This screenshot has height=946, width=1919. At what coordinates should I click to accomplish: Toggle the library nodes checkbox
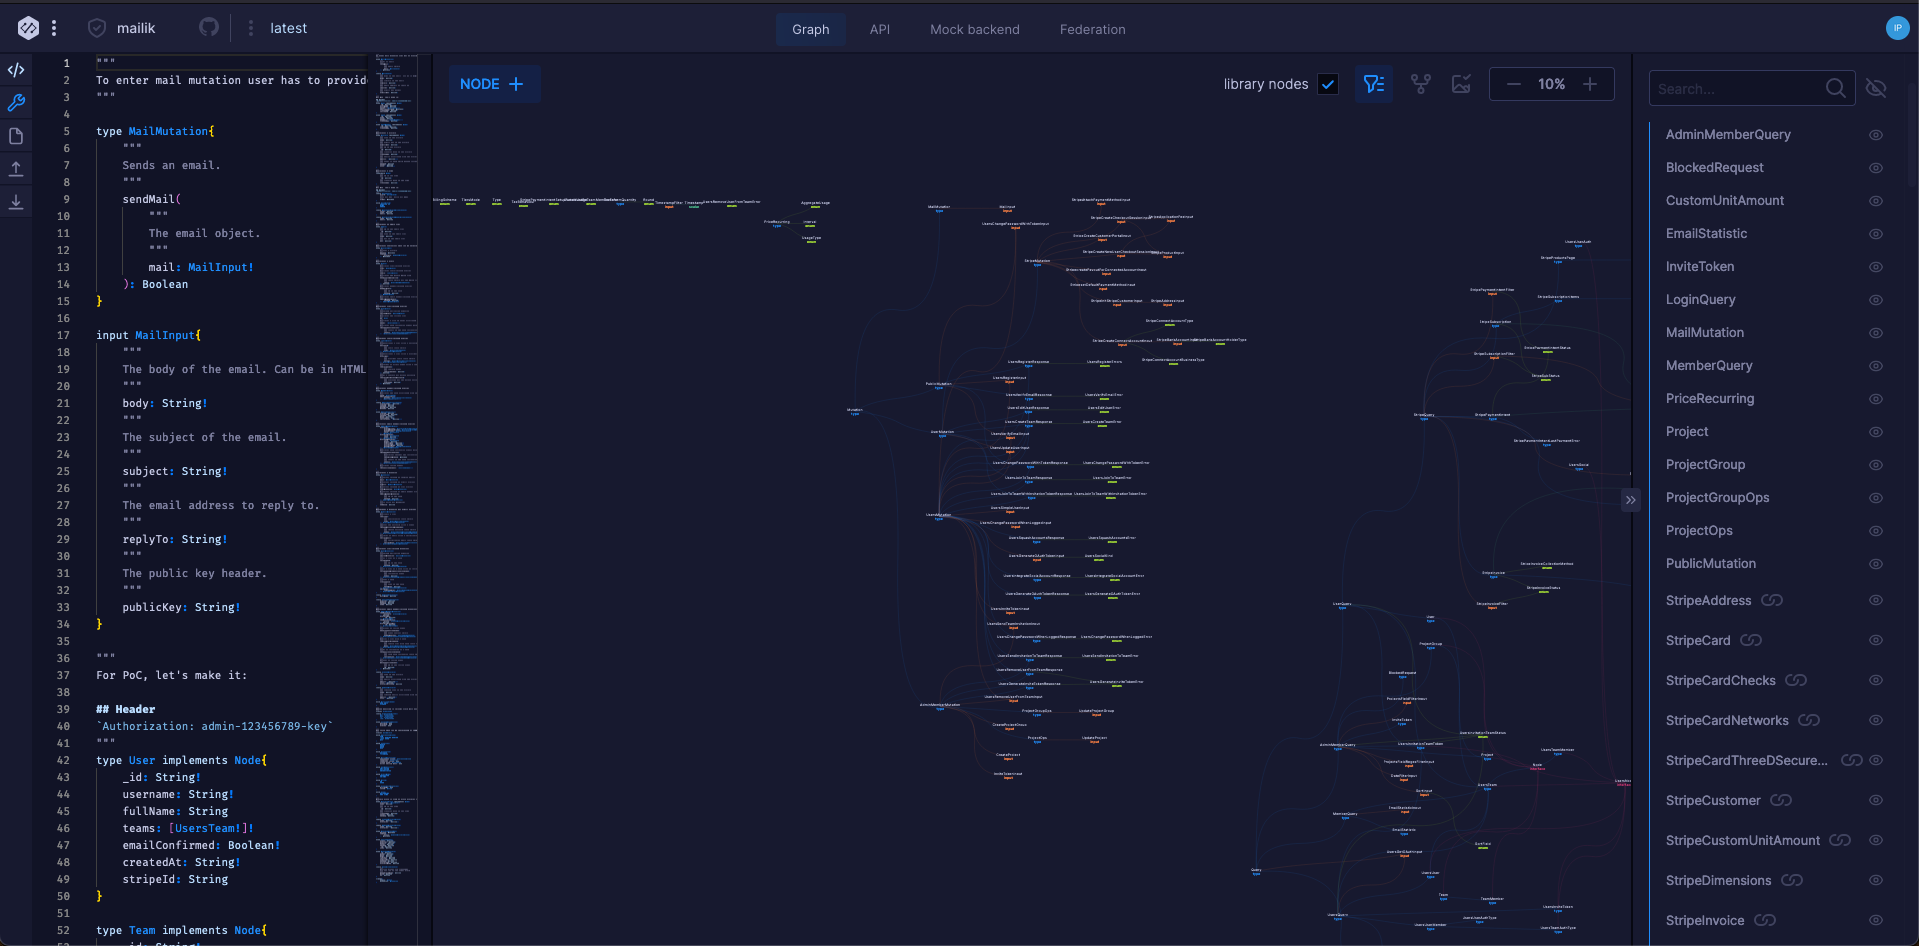(1328, 84)
